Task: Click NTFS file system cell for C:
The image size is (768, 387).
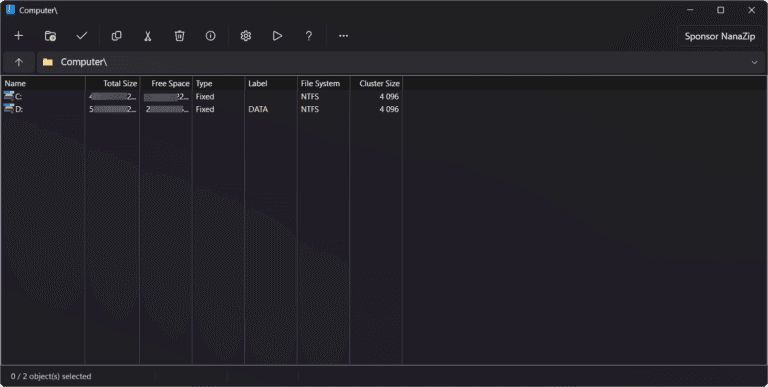Action: pyautogui.click(x=310, y=97)
